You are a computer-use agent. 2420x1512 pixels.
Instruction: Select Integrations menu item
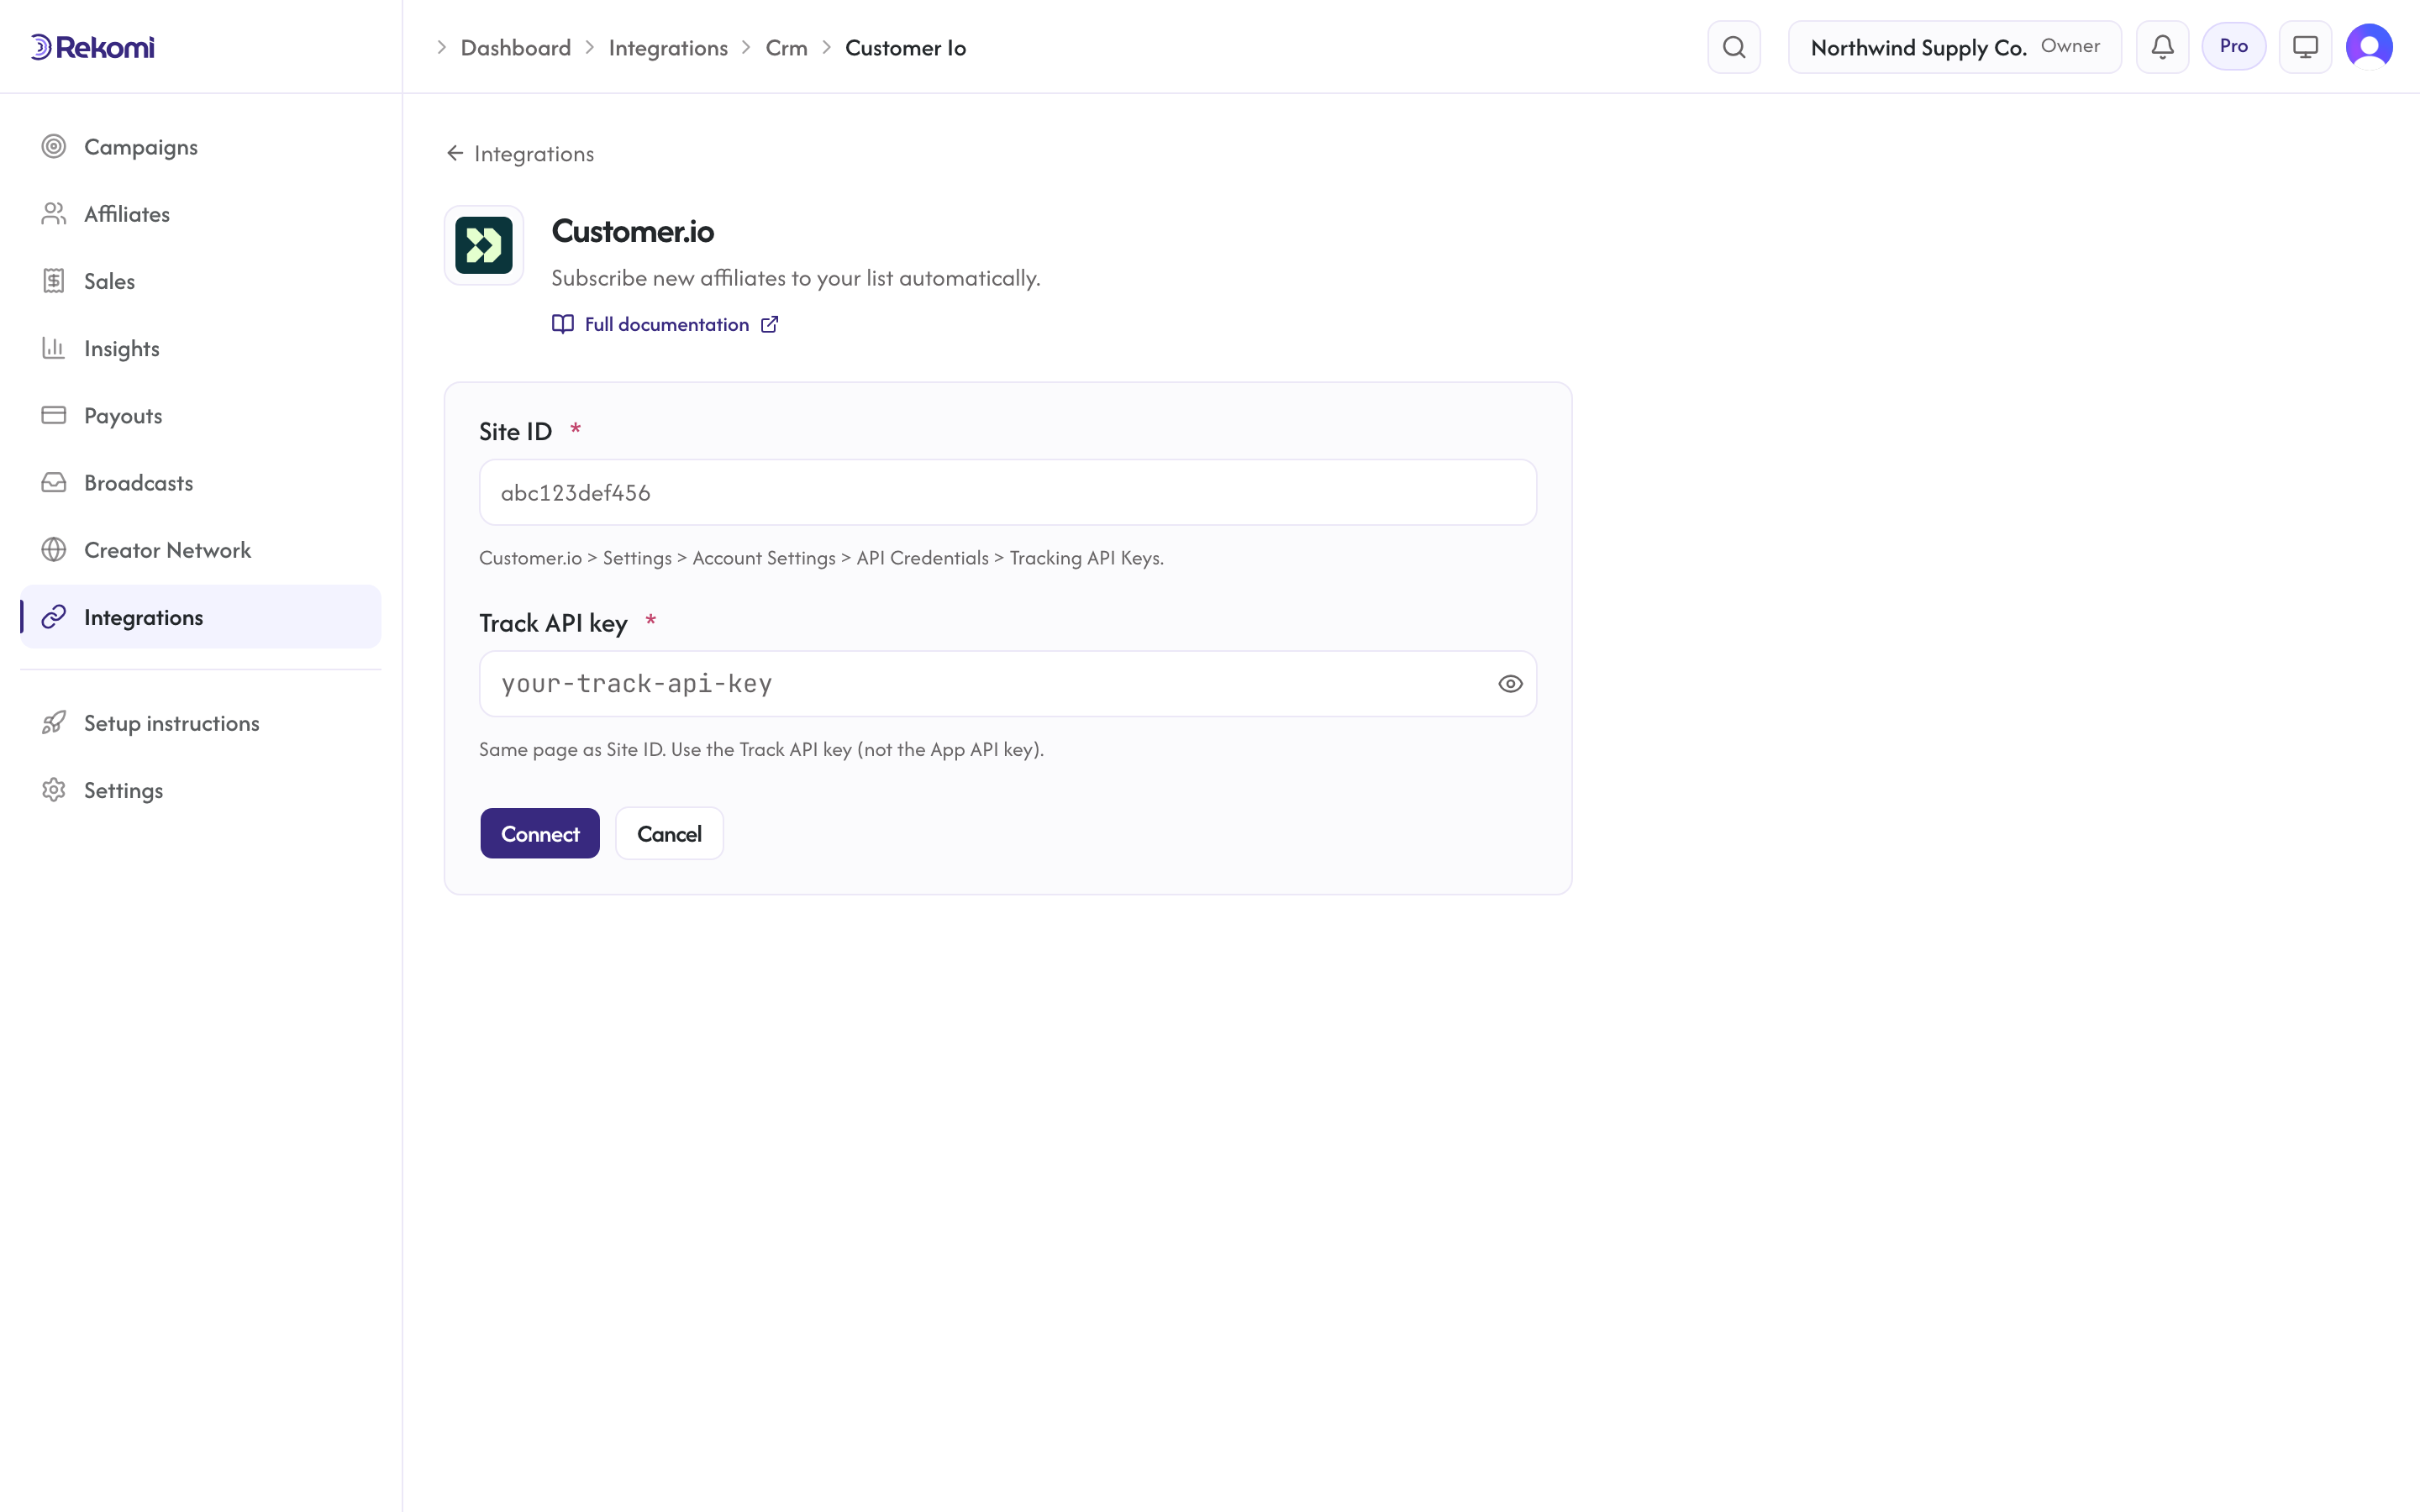[x=200, y=617]
